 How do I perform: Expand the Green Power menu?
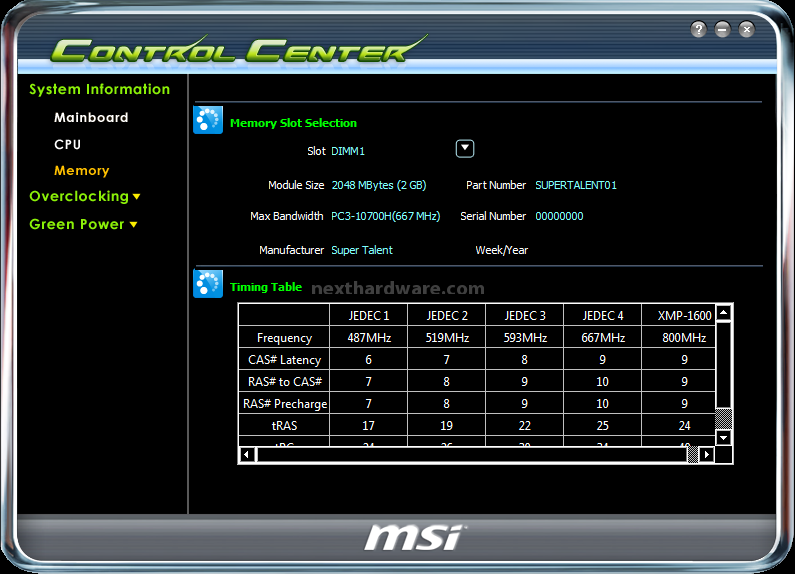[x=83, y=224]
